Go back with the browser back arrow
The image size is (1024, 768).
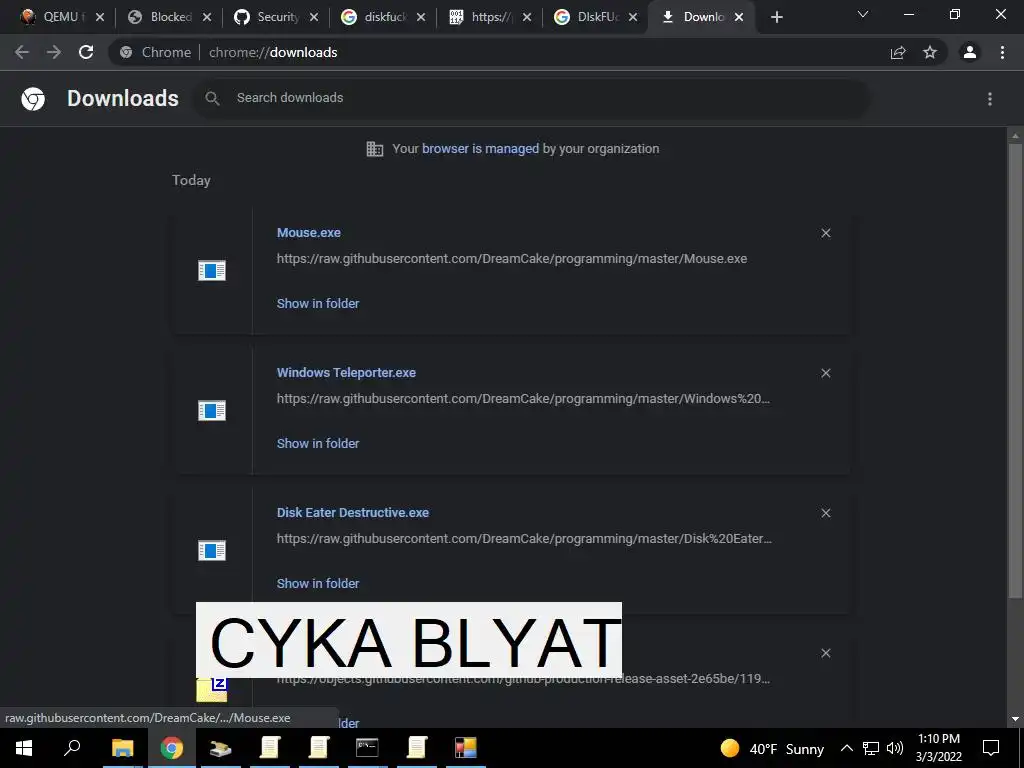tap(22, 52)
